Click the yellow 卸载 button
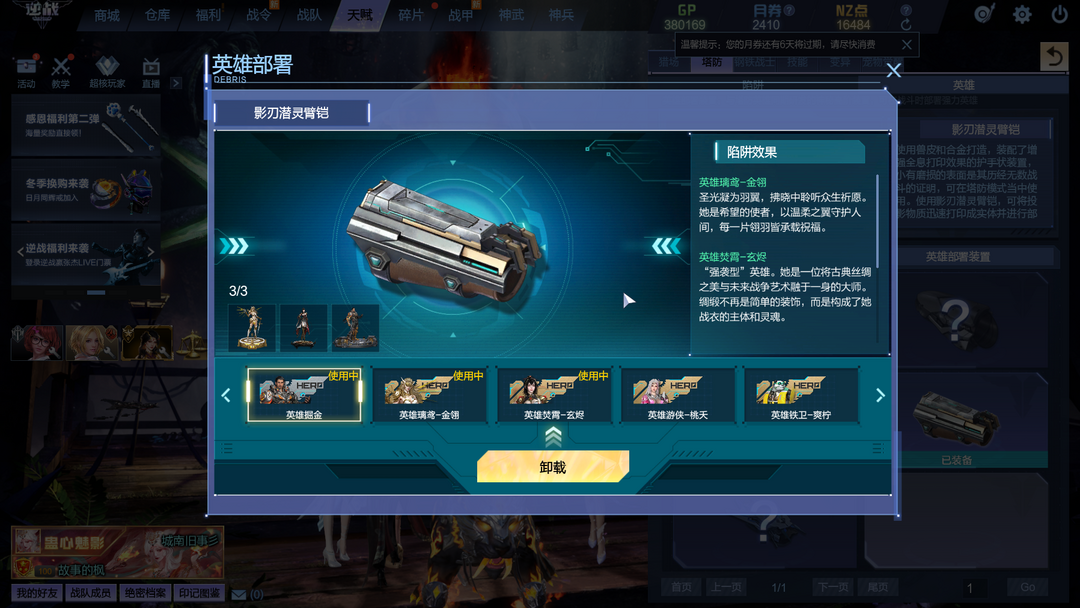This screenshot has width=1080, height=608. (552, 467)
